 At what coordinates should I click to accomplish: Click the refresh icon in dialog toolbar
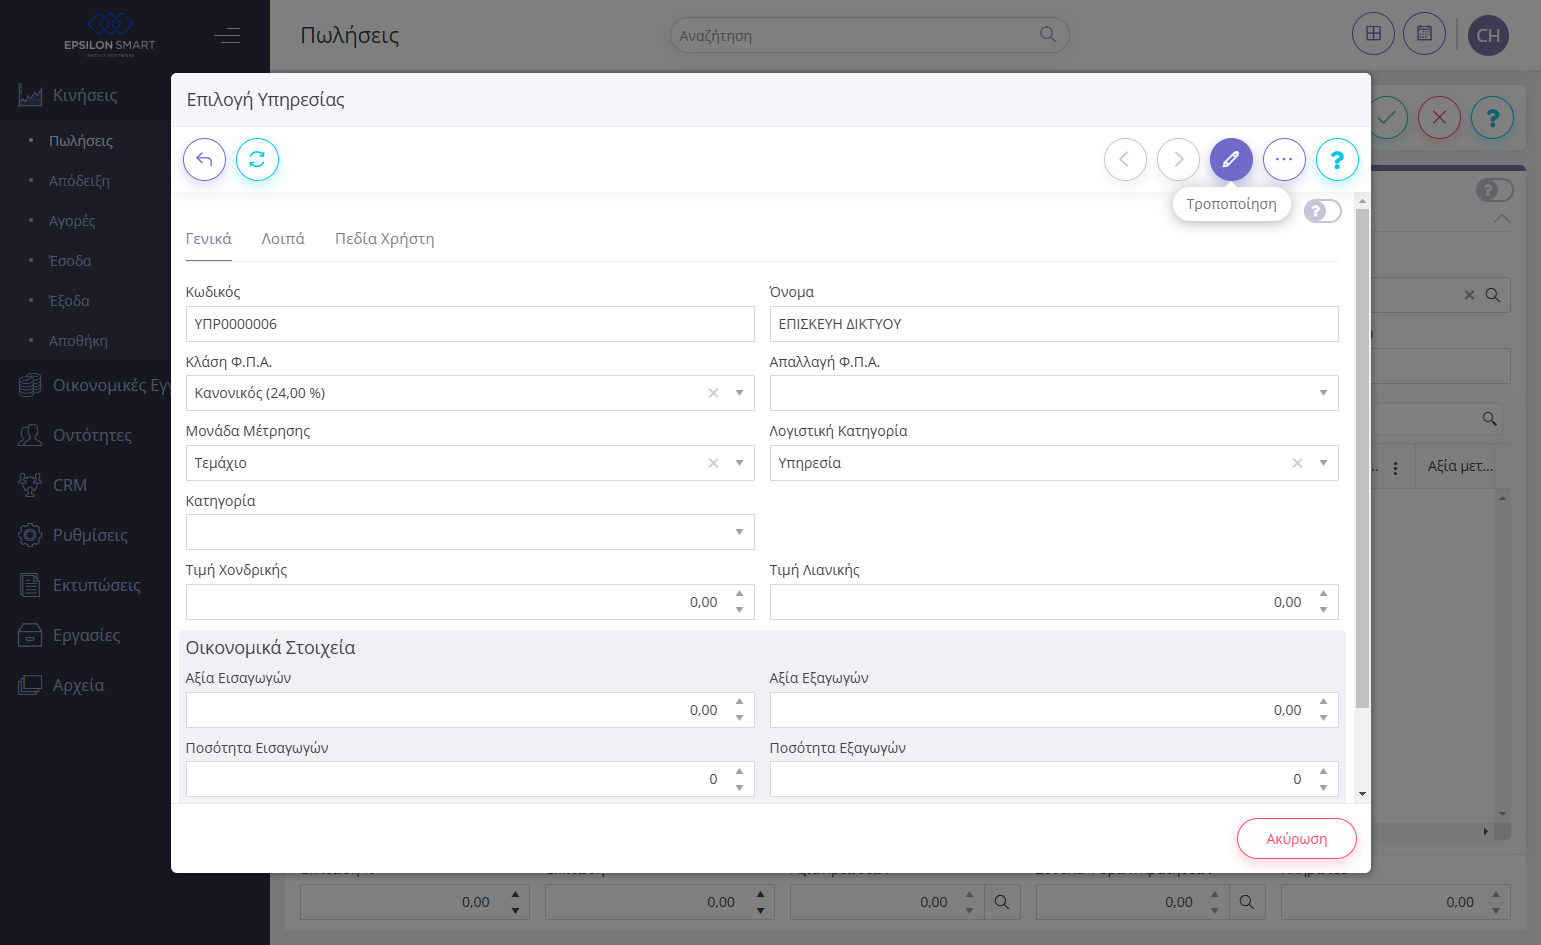tap(257, 159)
